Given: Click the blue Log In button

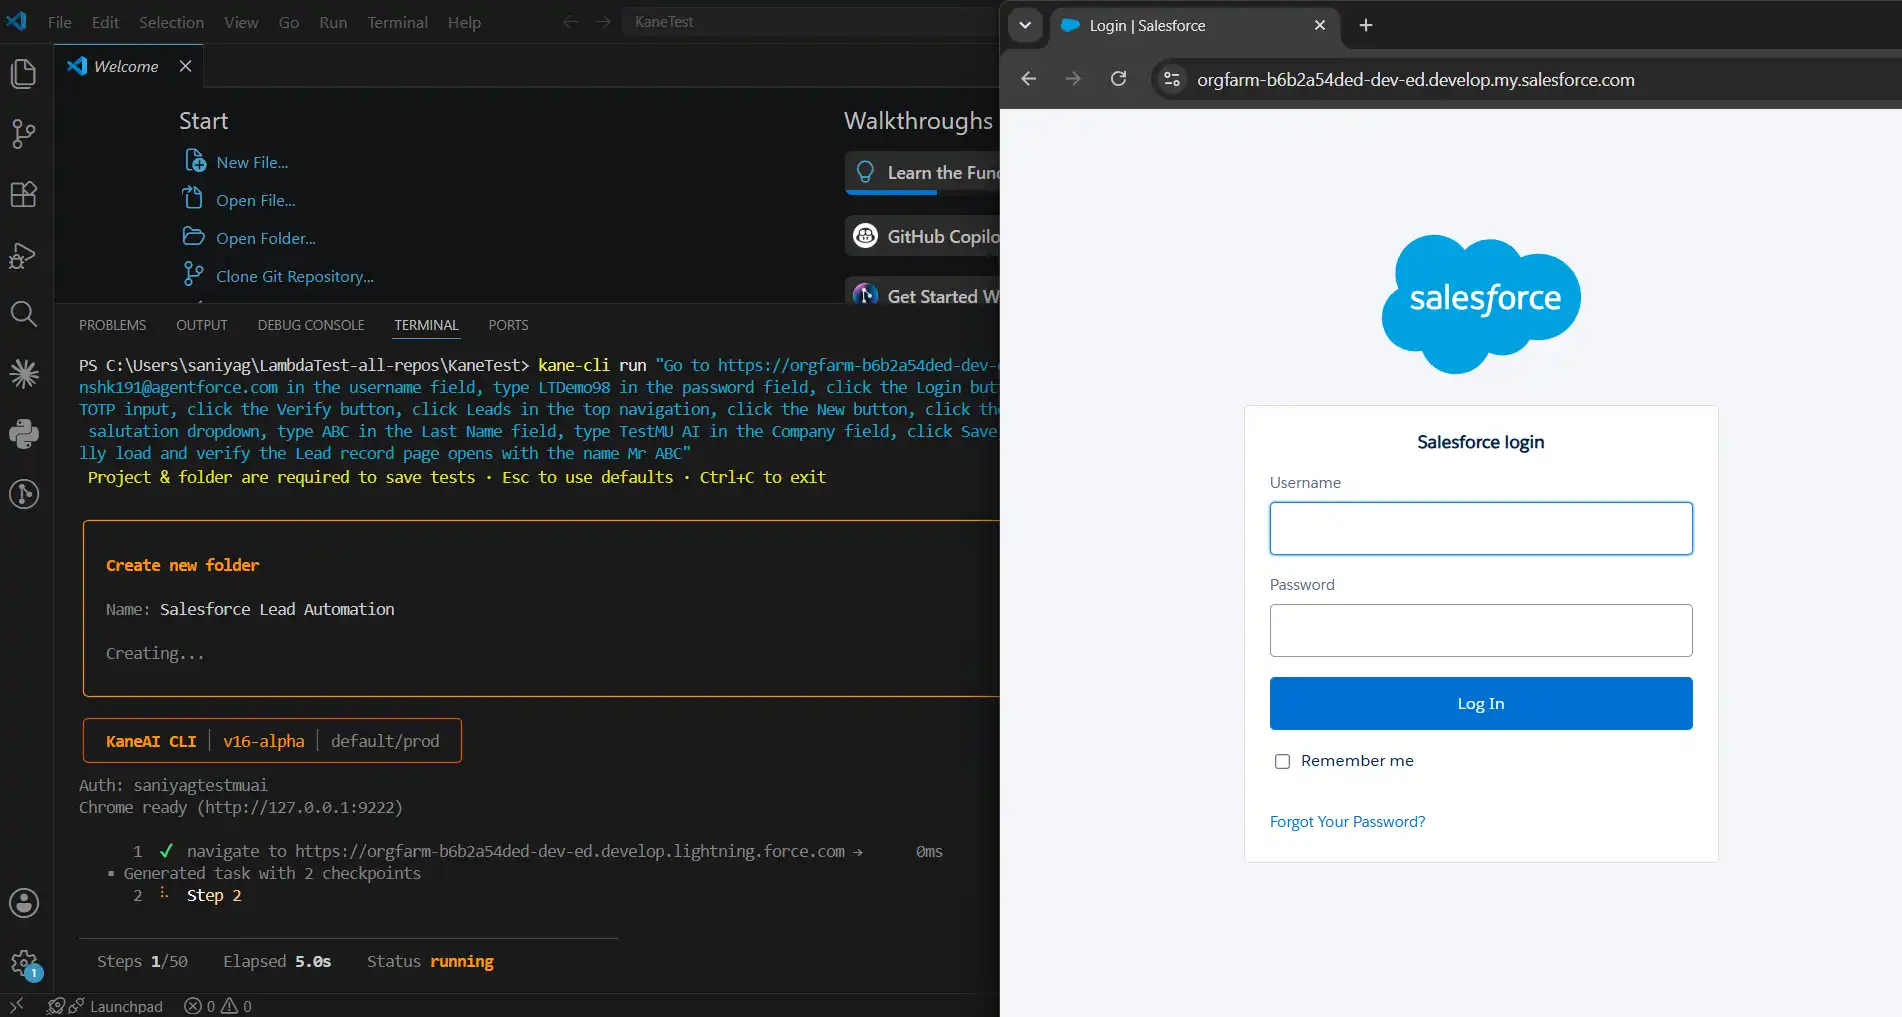Looking at the screenshot, I should coord(1481,703).
